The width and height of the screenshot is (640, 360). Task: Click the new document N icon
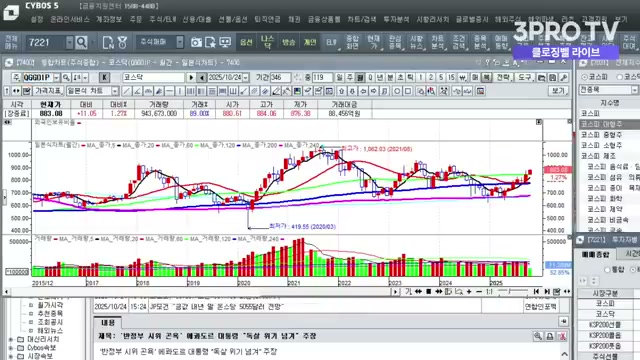pos(108,42)
